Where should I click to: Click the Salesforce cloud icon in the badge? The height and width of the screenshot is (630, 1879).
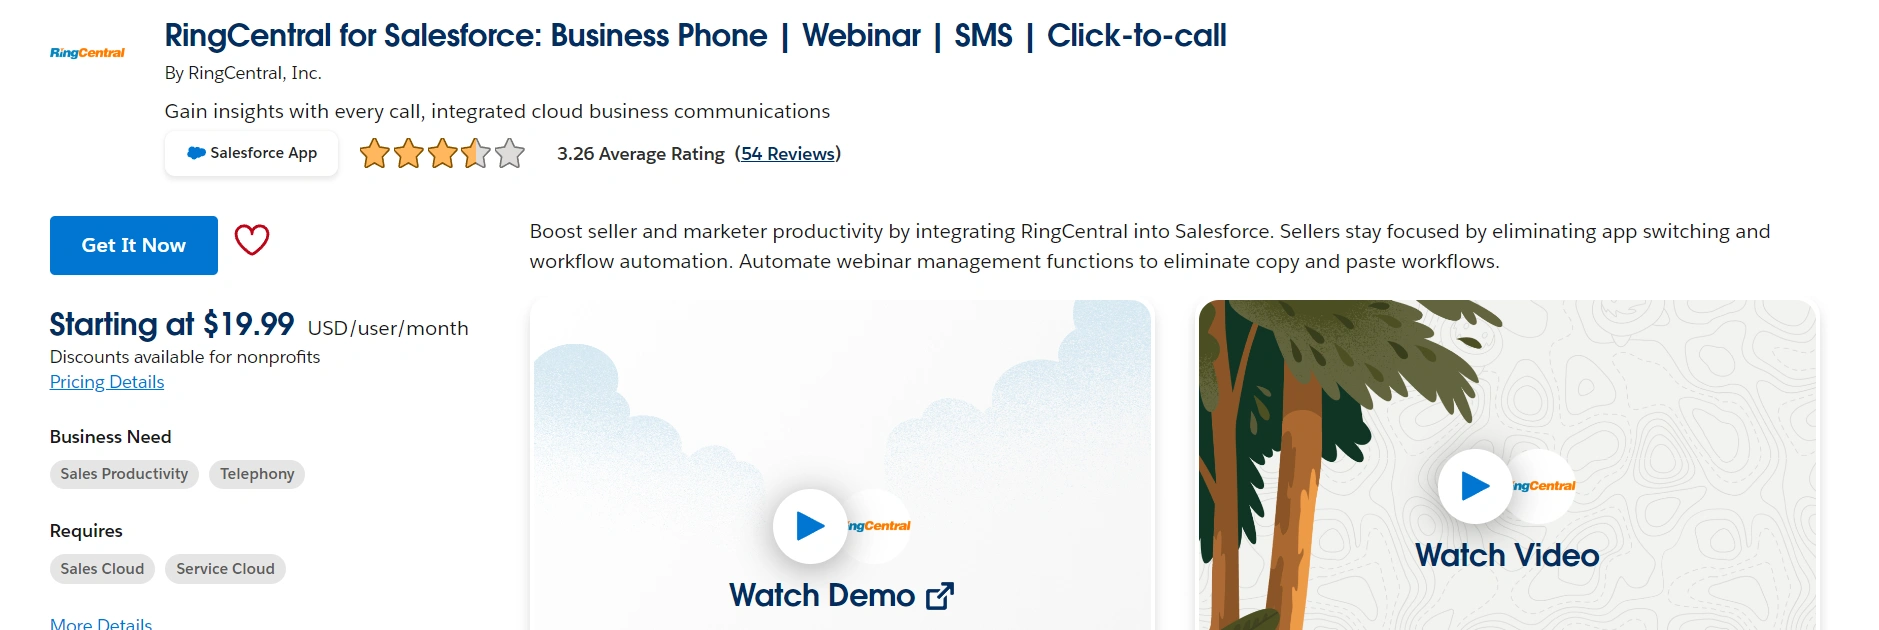[196, 153]
